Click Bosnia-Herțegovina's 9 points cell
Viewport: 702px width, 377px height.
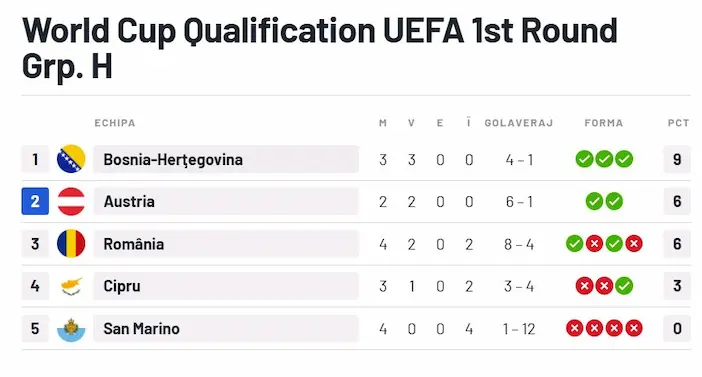pos(677,159)
